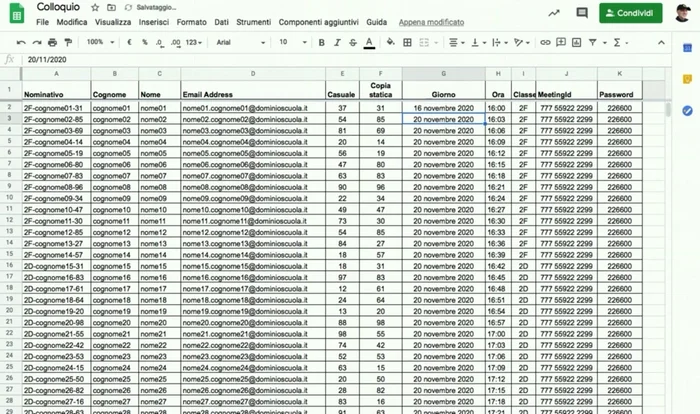Click the Appena modificato link

(x=431, y=22)
